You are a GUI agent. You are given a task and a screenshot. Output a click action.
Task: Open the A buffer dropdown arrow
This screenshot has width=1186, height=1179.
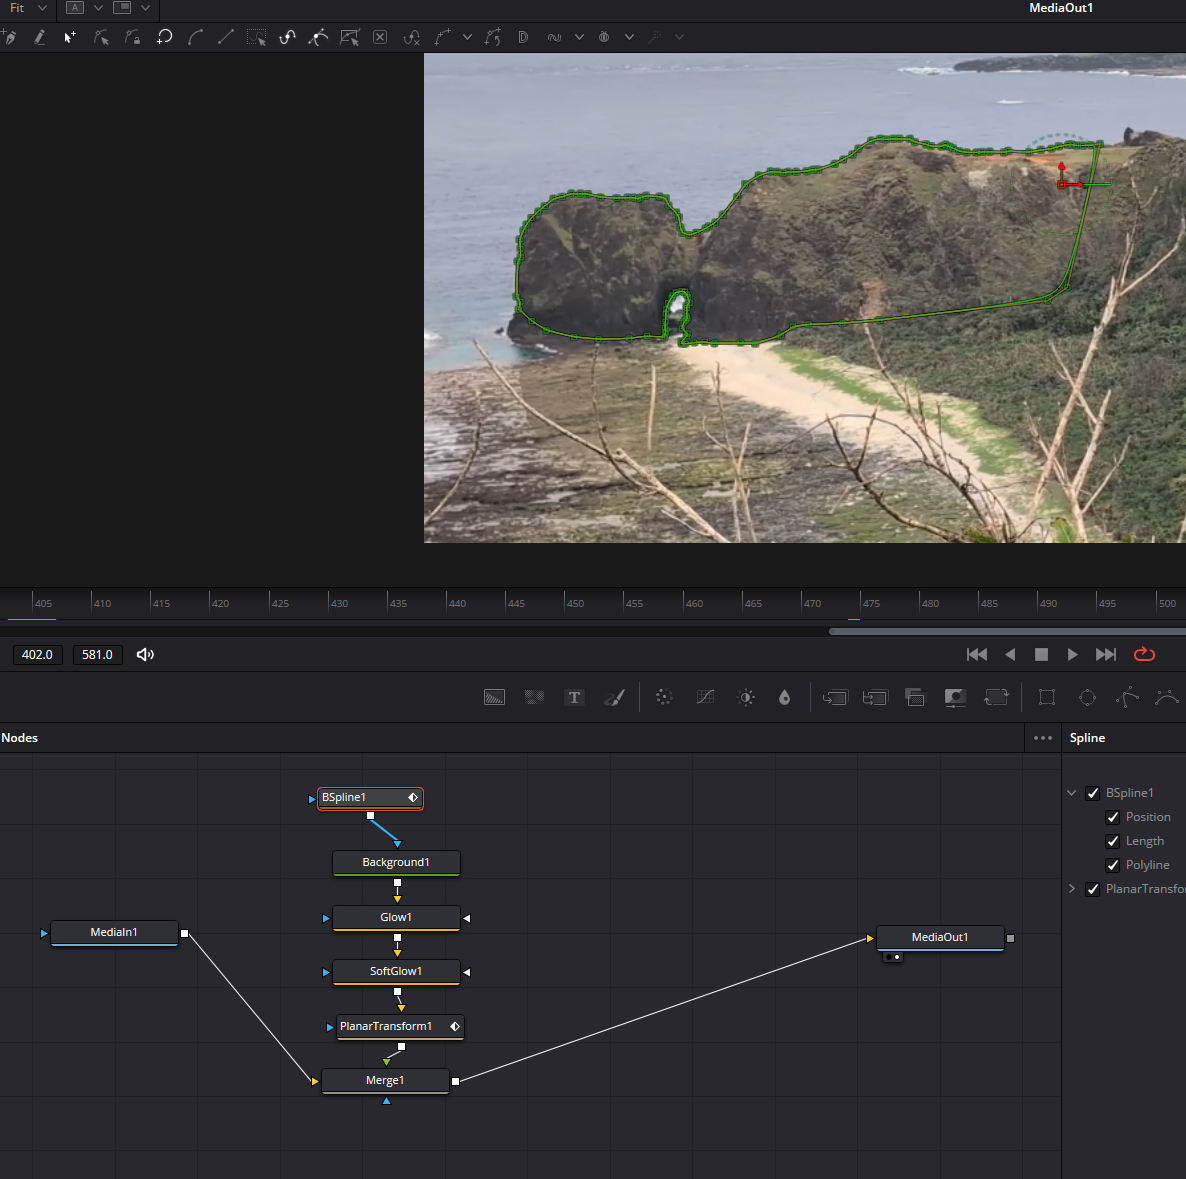click(x=98, y=8)
